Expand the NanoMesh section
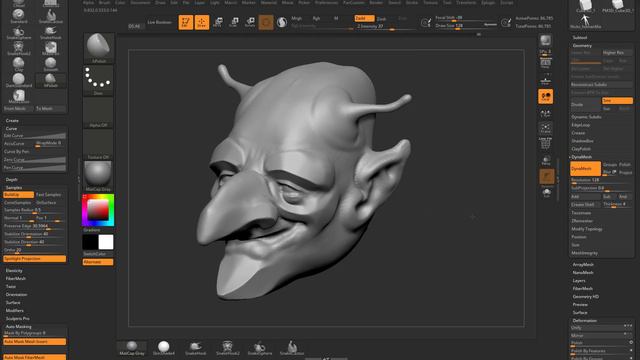 coord(583,273)
